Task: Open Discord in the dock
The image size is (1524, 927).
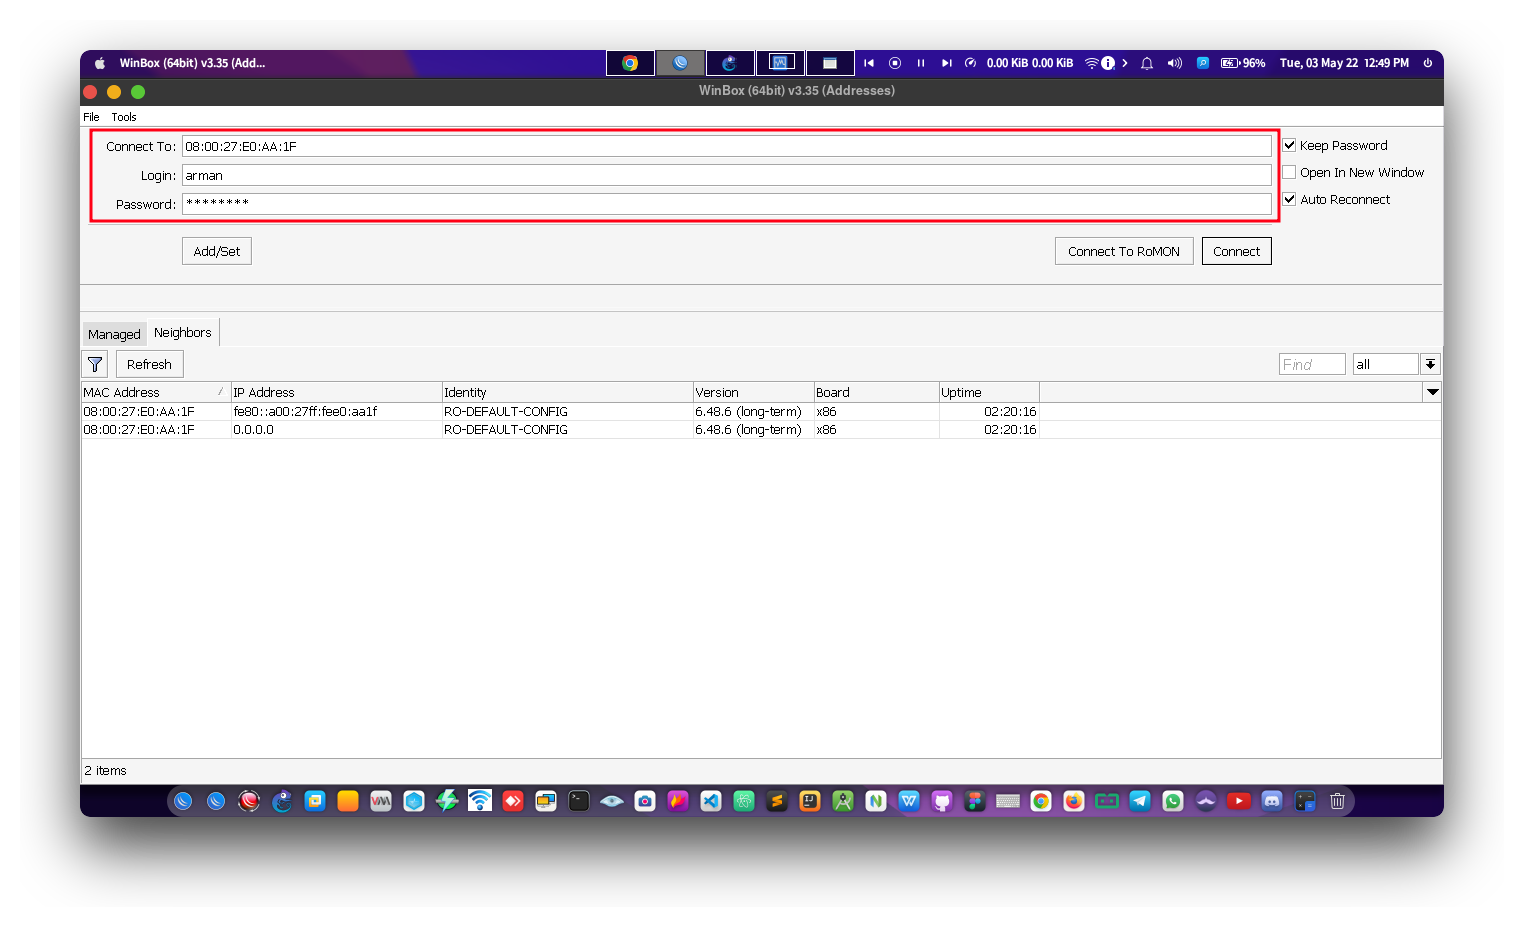Action: 1272,801
